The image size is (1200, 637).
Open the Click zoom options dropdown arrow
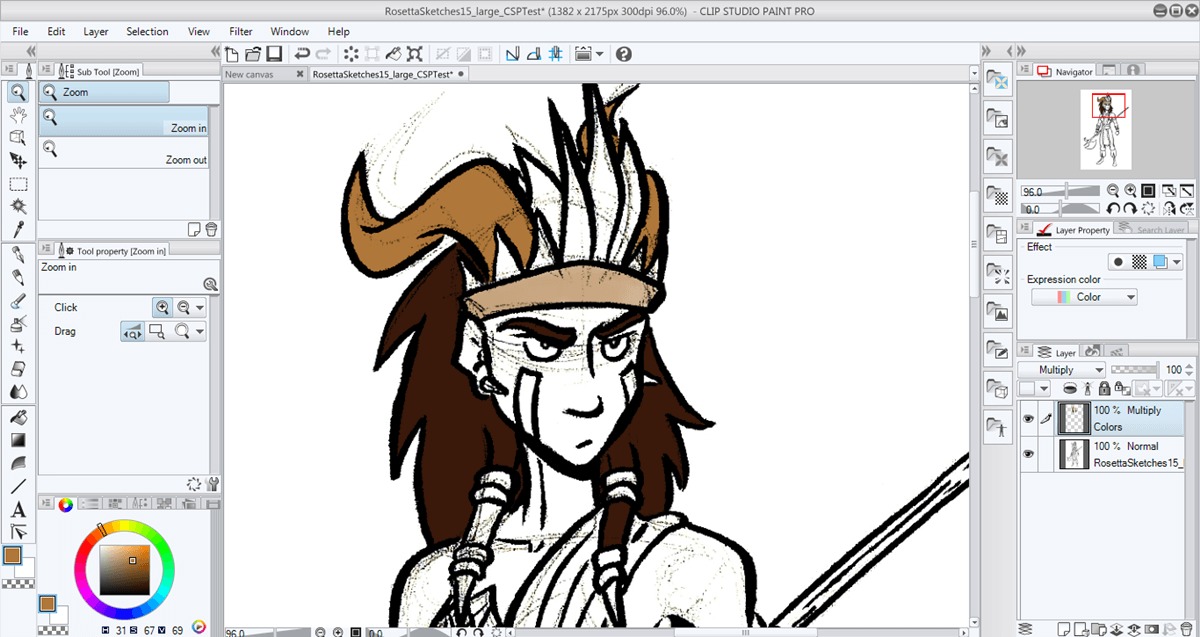[201, 308]
